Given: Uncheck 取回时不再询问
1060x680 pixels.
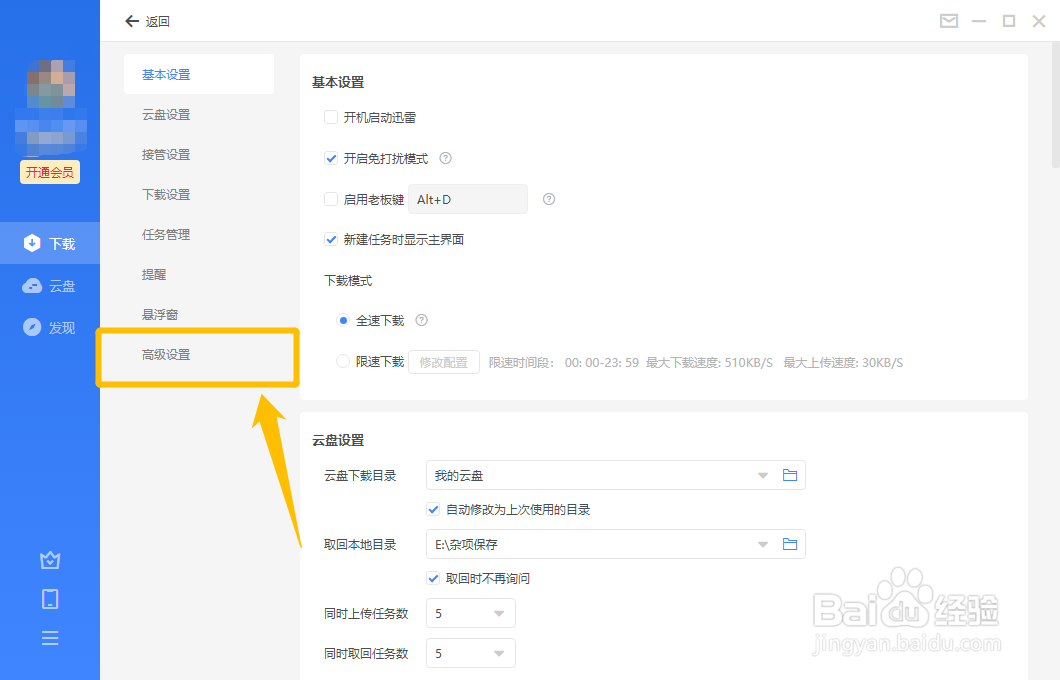Looking at the screenshot, I should click(433, 578).
